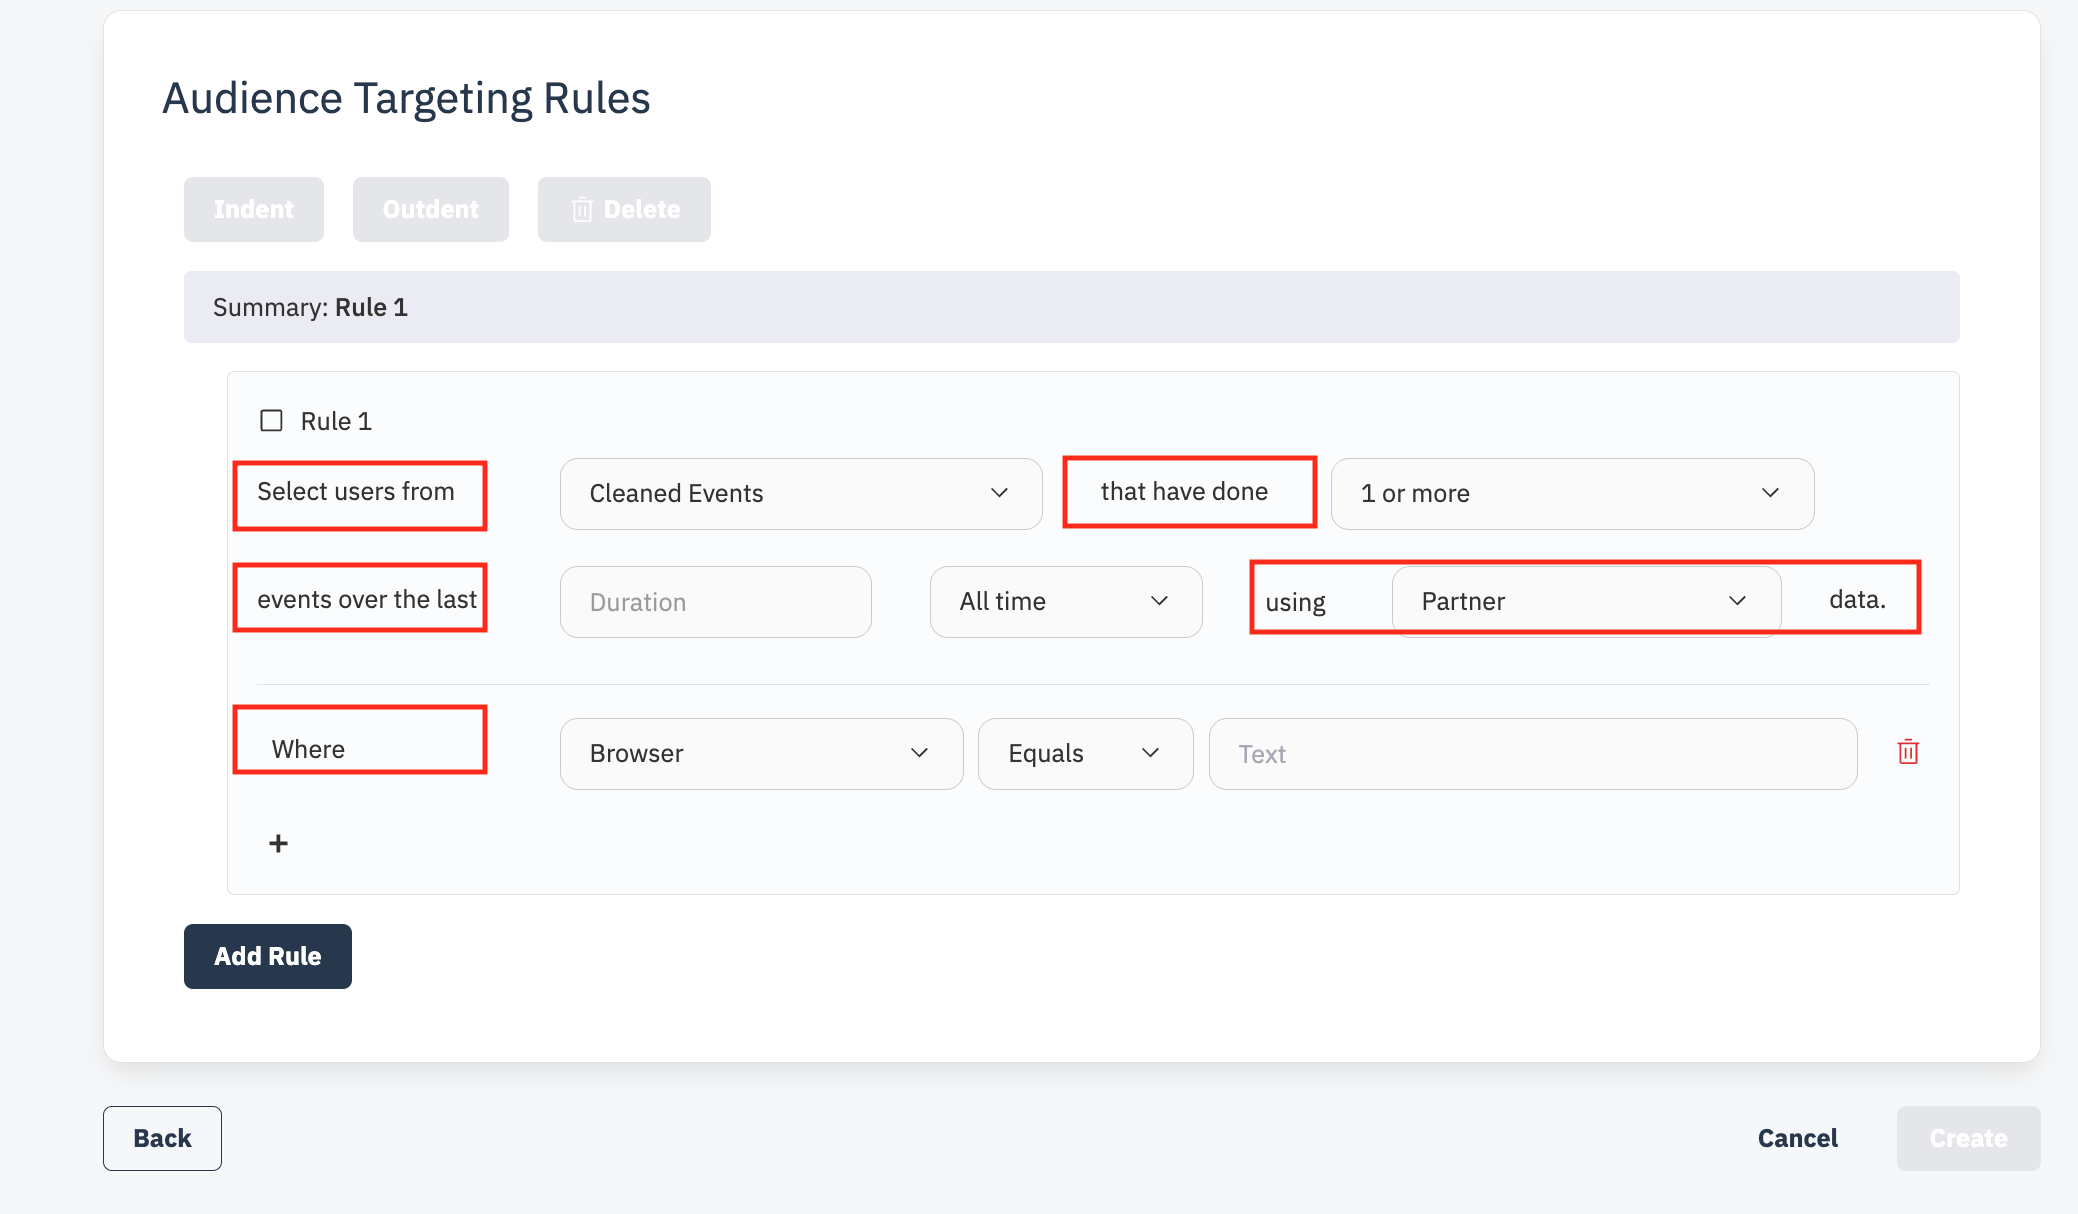Click the Summary Rule 1 bar
This screenshot has width=2078, height=1214.
[1070, 307]
